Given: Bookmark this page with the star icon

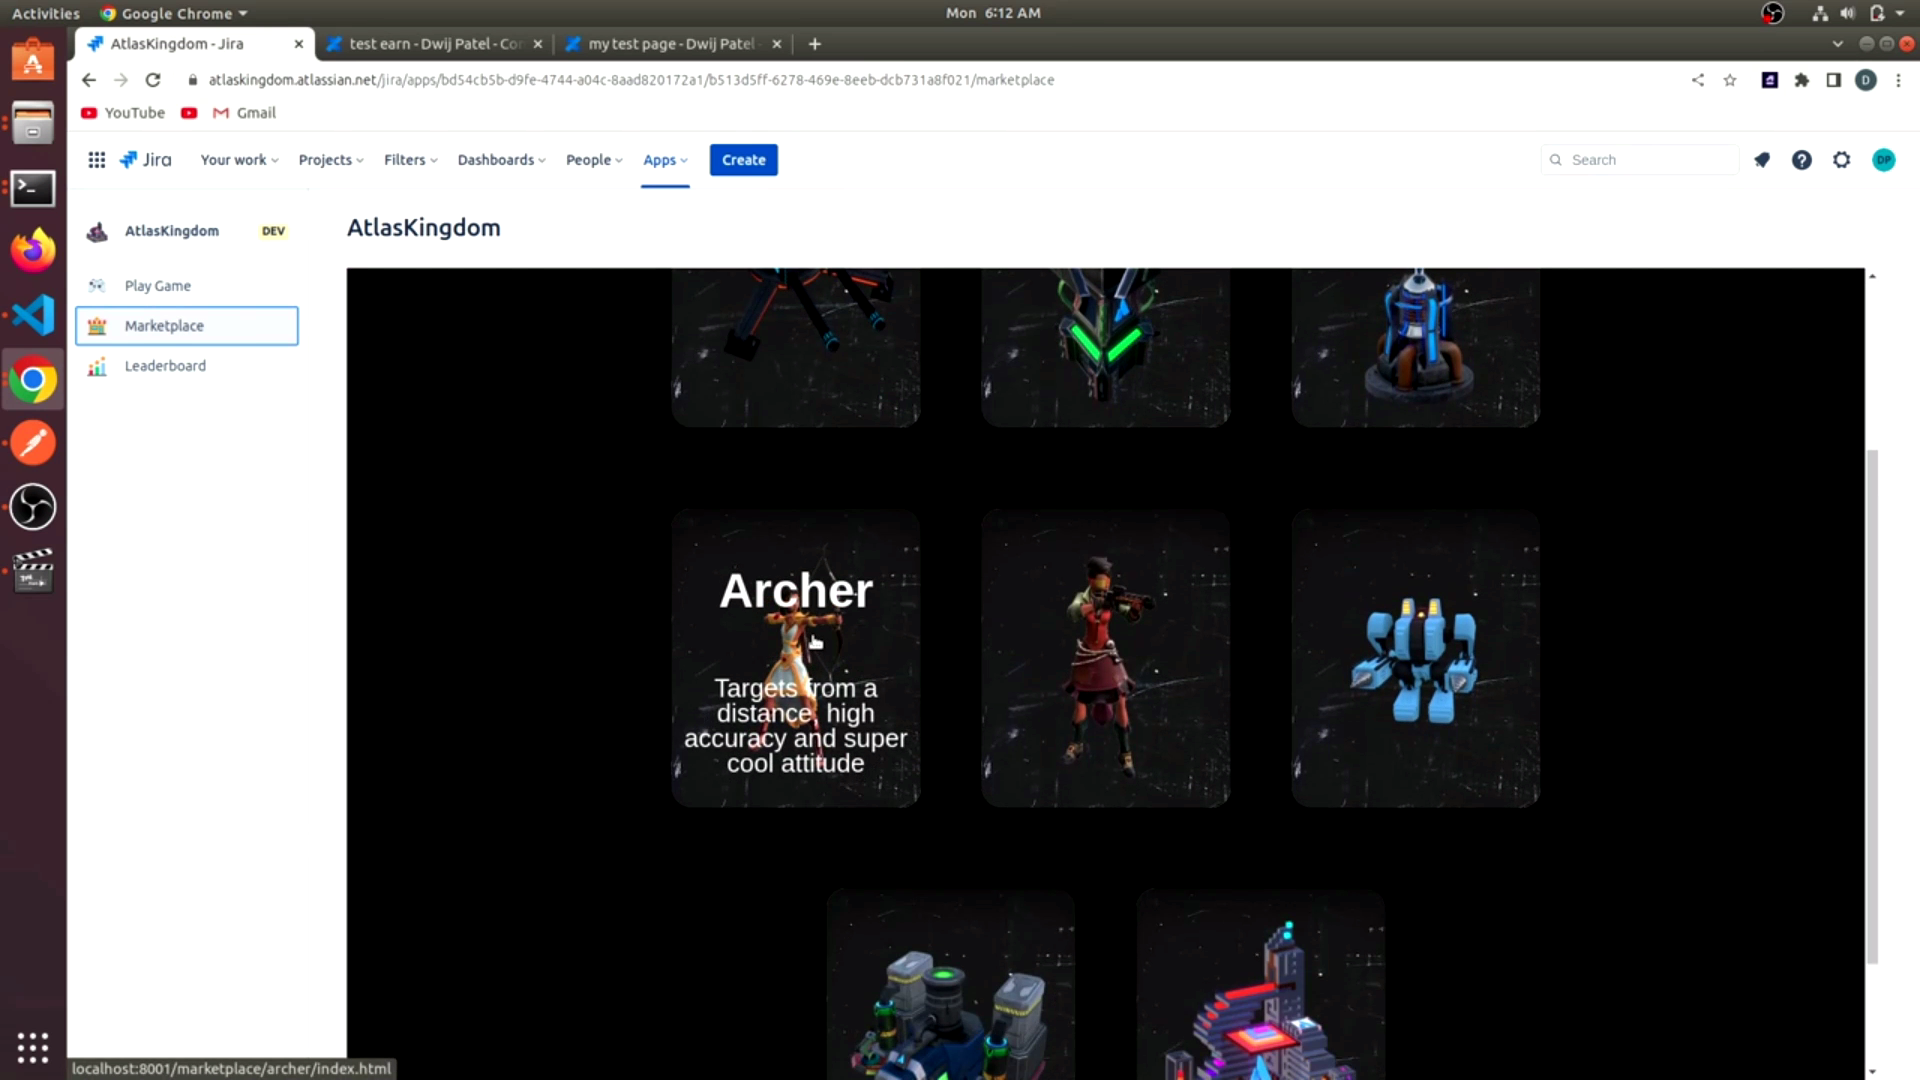Looking at the screenshot, I should [1730, 80].
